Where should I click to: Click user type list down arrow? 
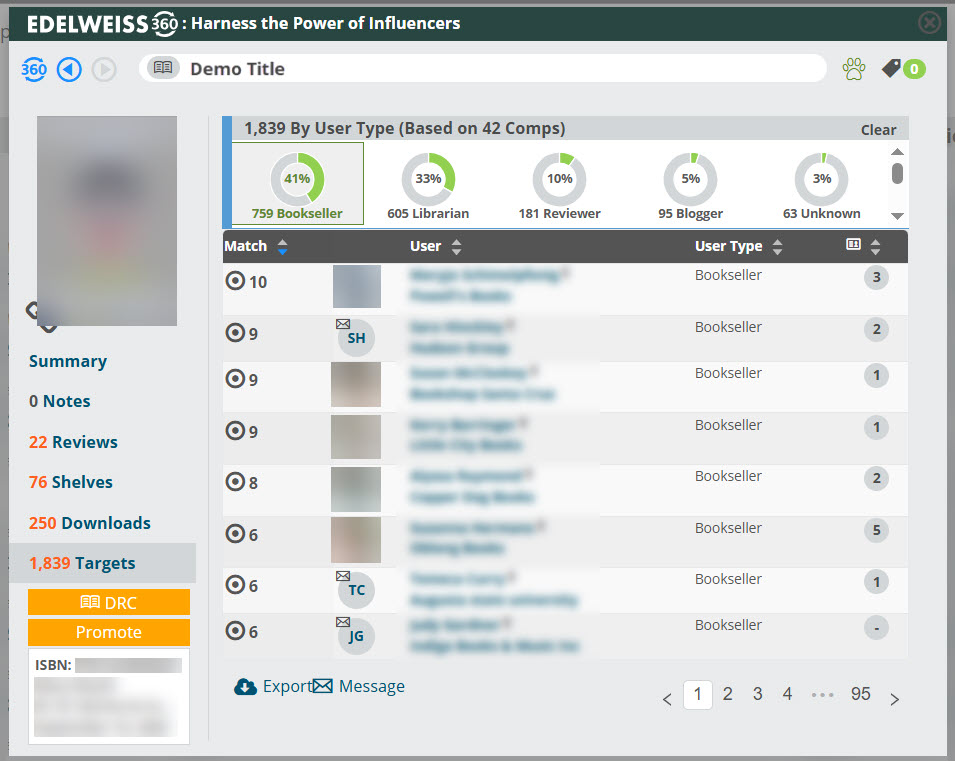click(897, 216)
